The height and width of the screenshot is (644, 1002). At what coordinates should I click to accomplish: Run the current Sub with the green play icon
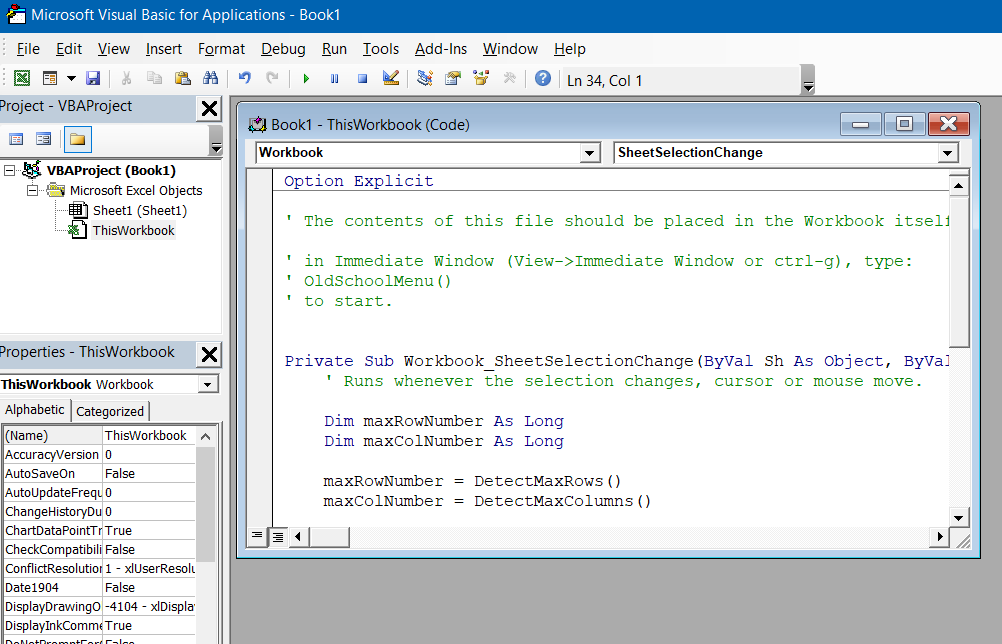click(x=306, y=78)
